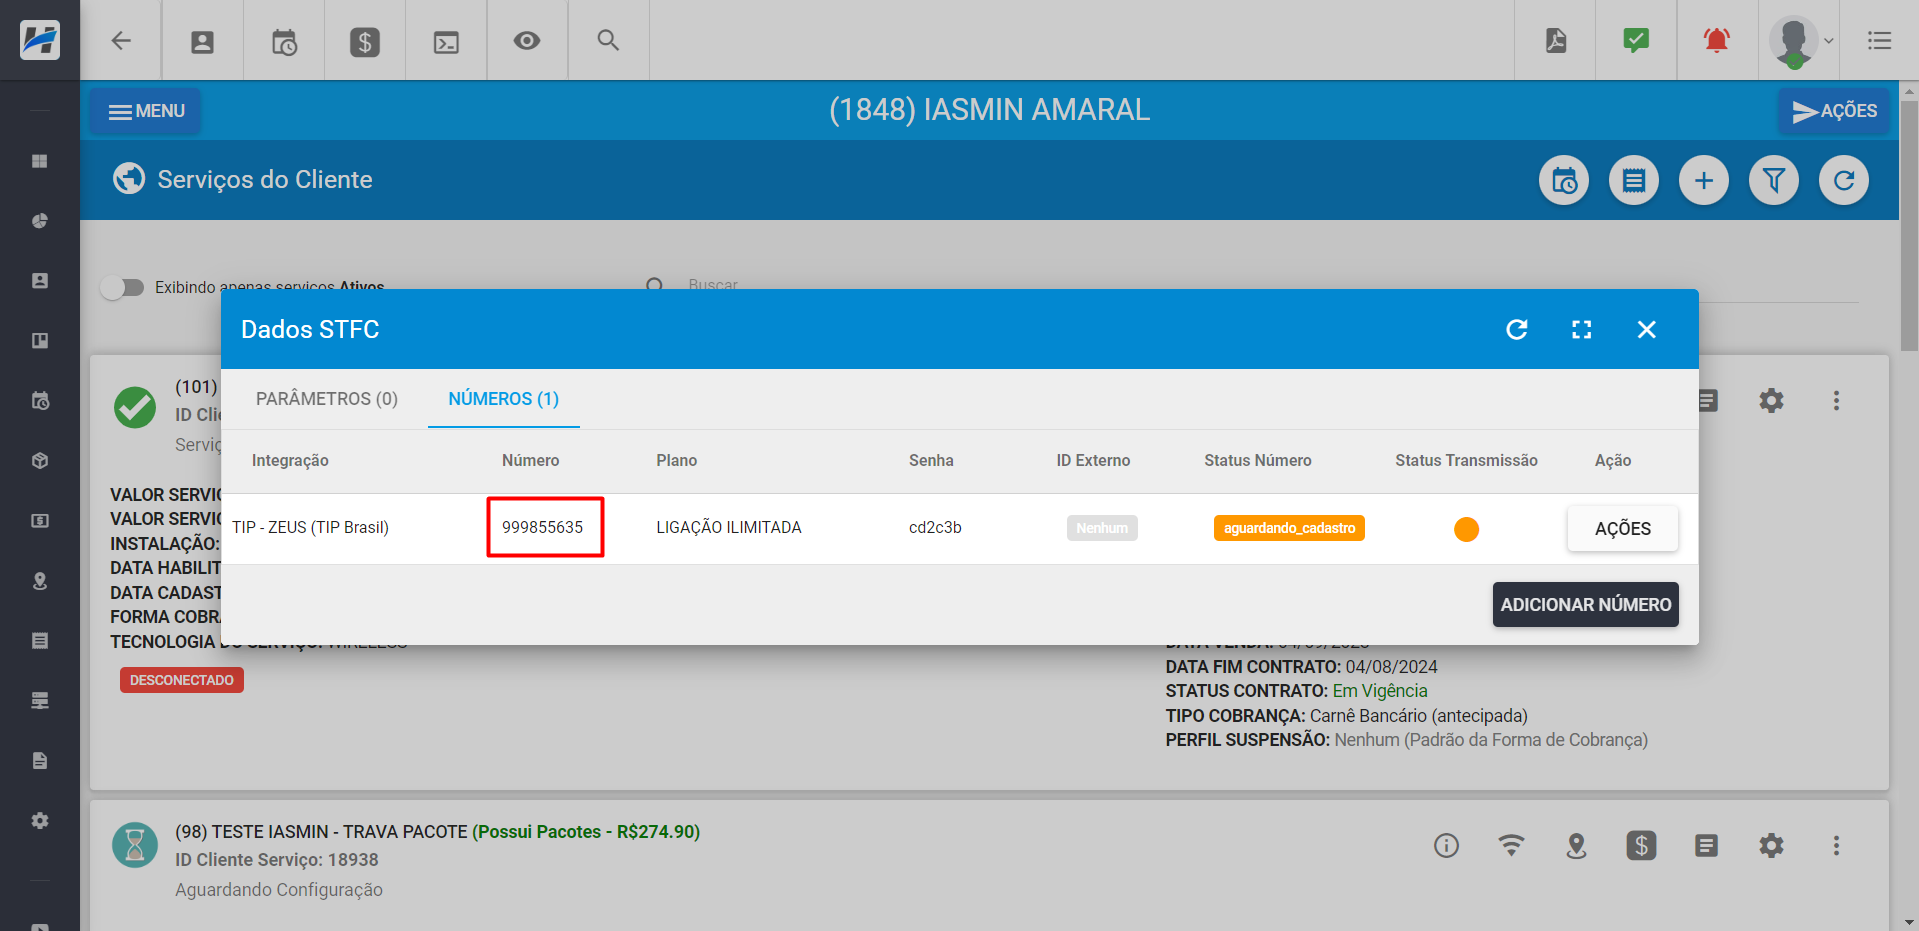The width and height of the screenshot is (1919, 931).
Task: Click the Status Número column header
Action: [x=1257, y=461]
